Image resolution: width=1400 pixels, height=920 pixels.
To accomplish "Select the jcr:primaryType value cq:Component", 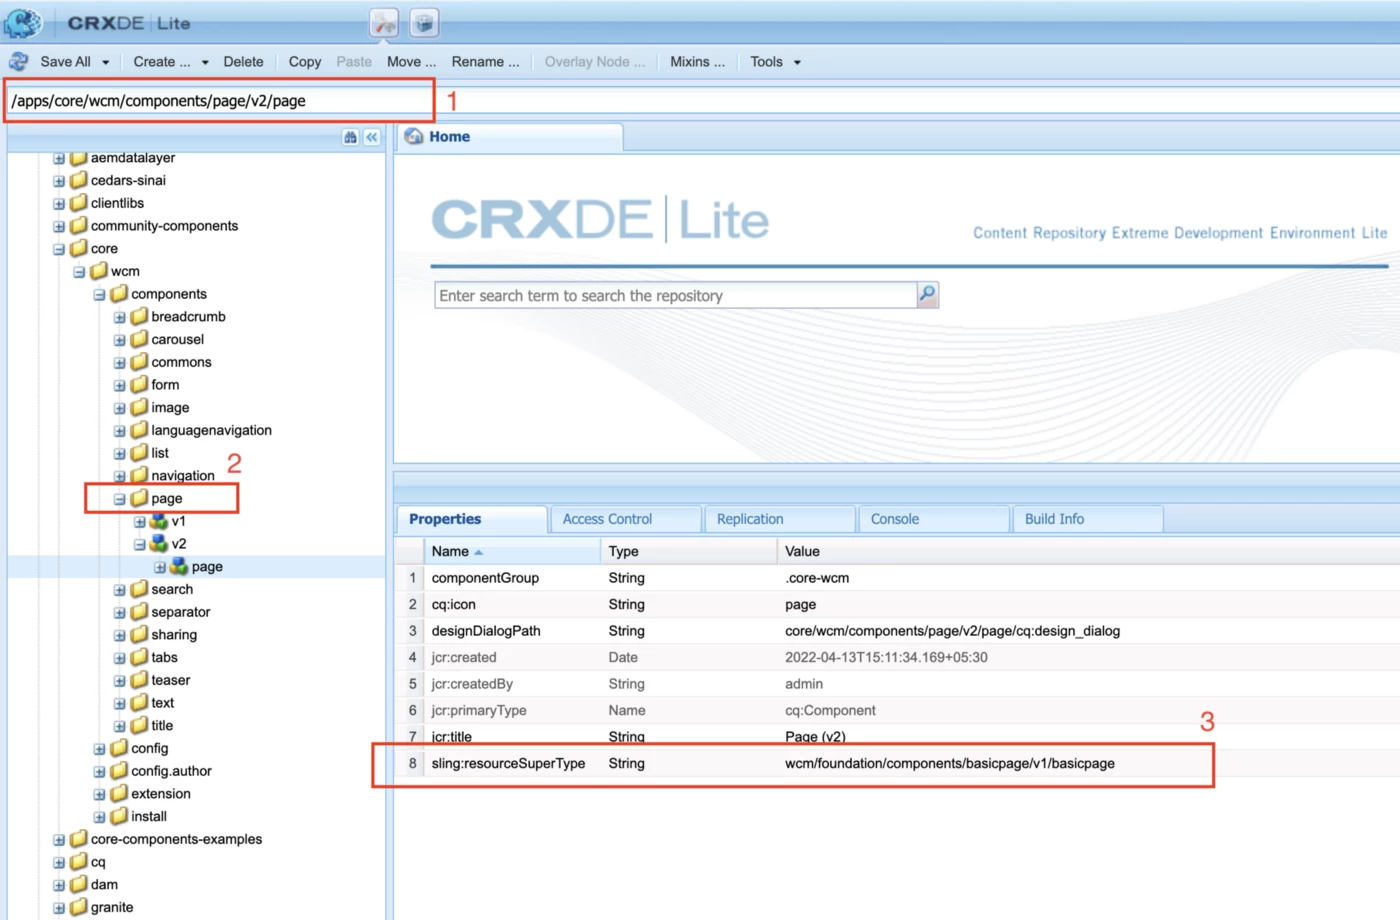I will click(x=830, y=710).
